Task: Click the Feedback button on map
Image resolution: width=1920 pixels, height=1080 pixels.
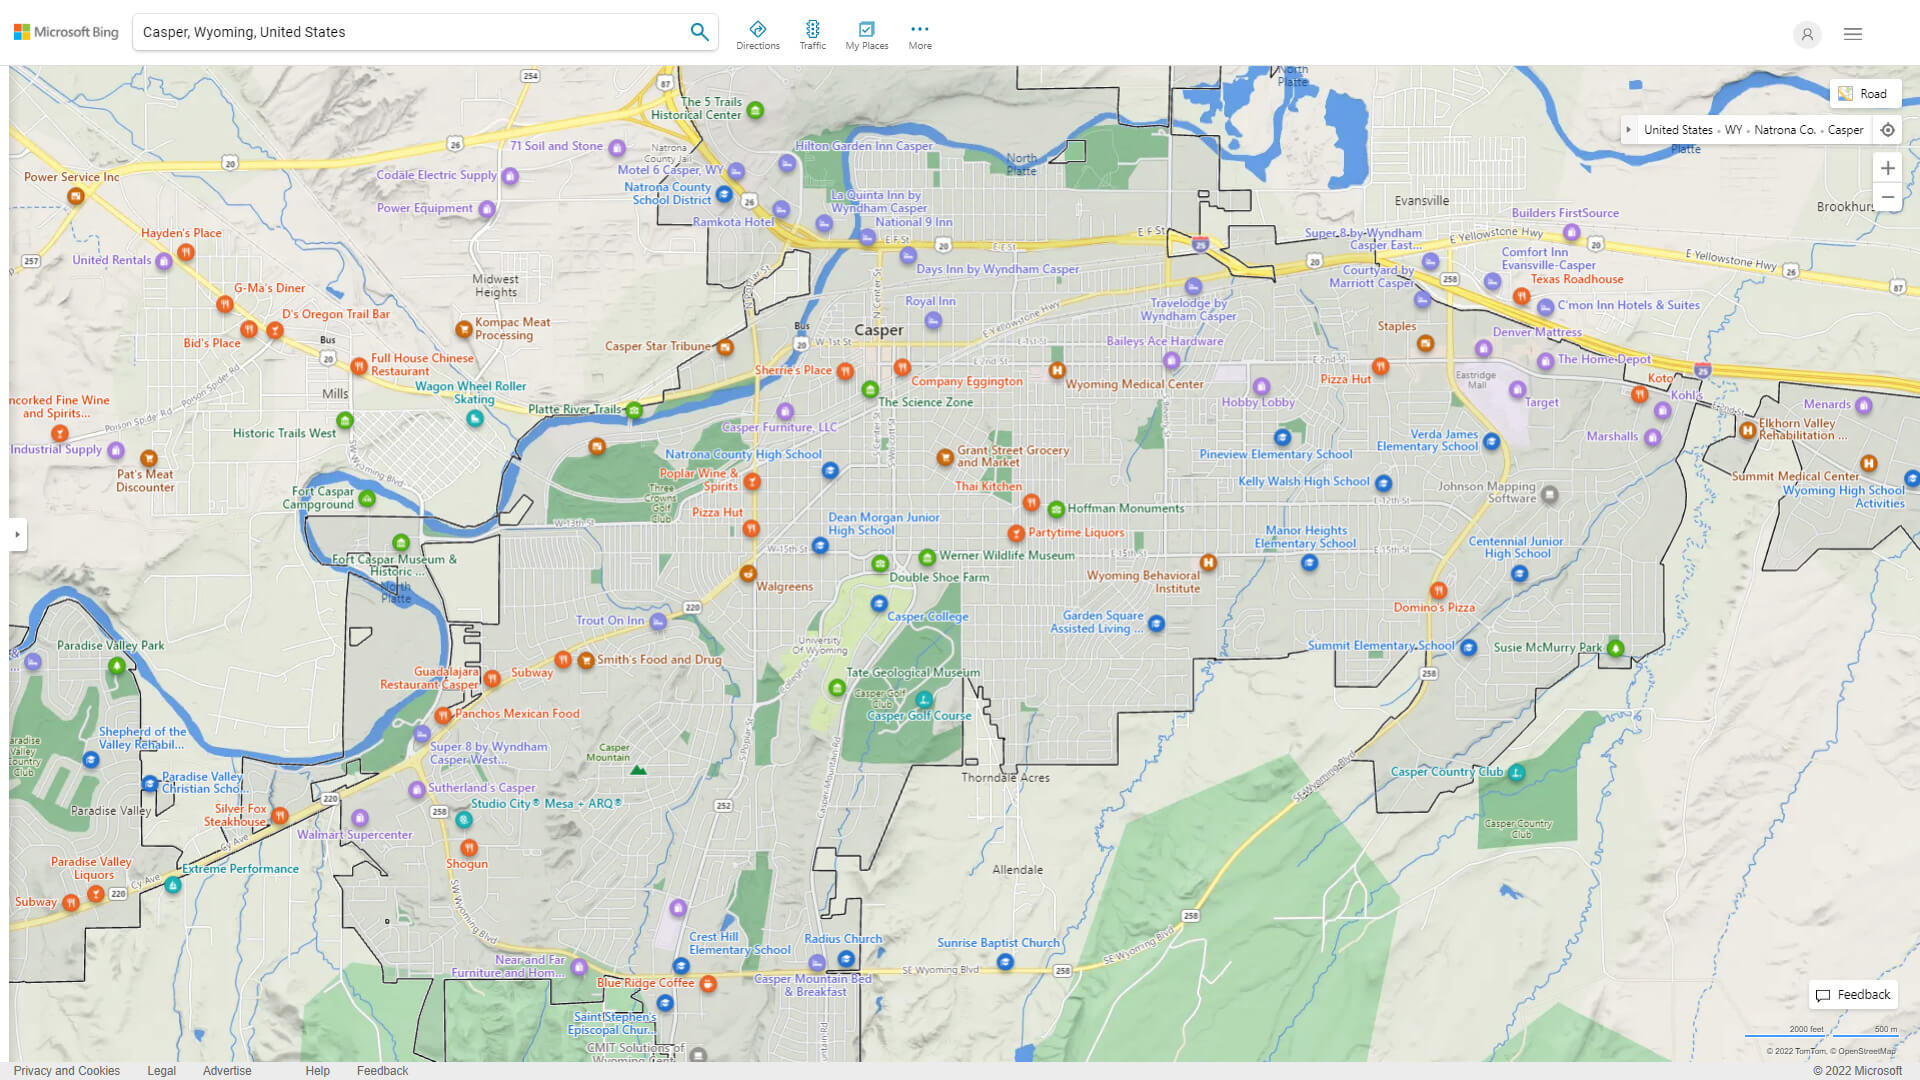Action: coord(1853,995)
